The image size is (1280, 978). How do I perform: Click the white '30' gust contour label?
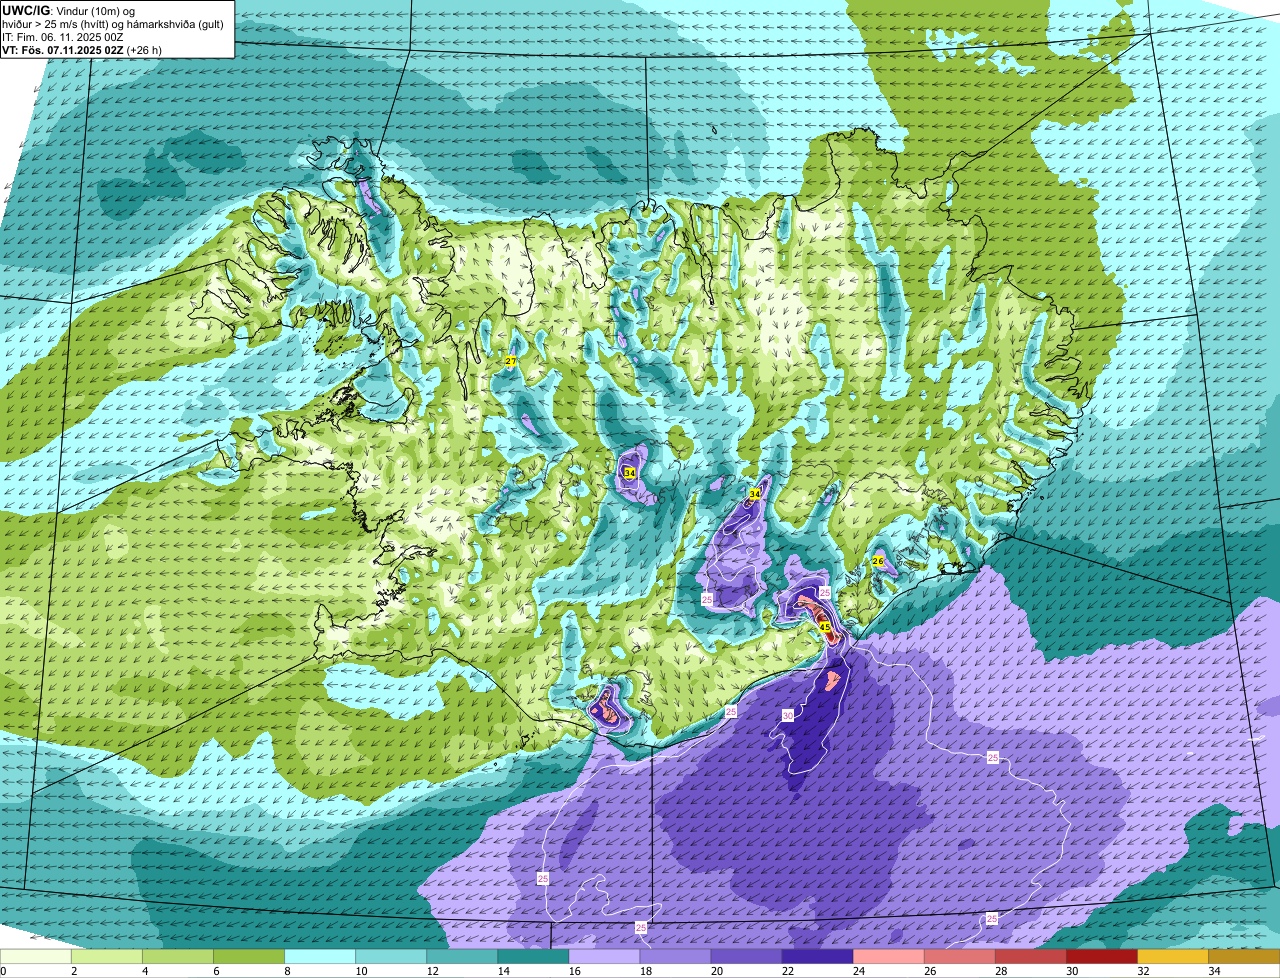click(x=788, y=715)
